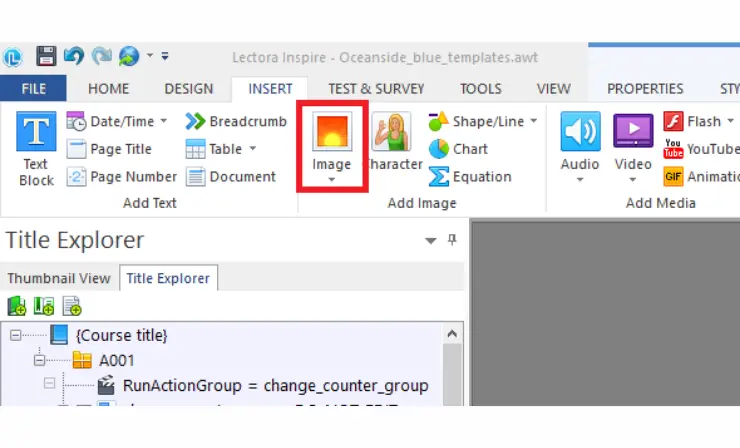Click the Lectora application logo icon
Image resolution: width=740 pixels, height=448 pixels.
coord(13,57)
